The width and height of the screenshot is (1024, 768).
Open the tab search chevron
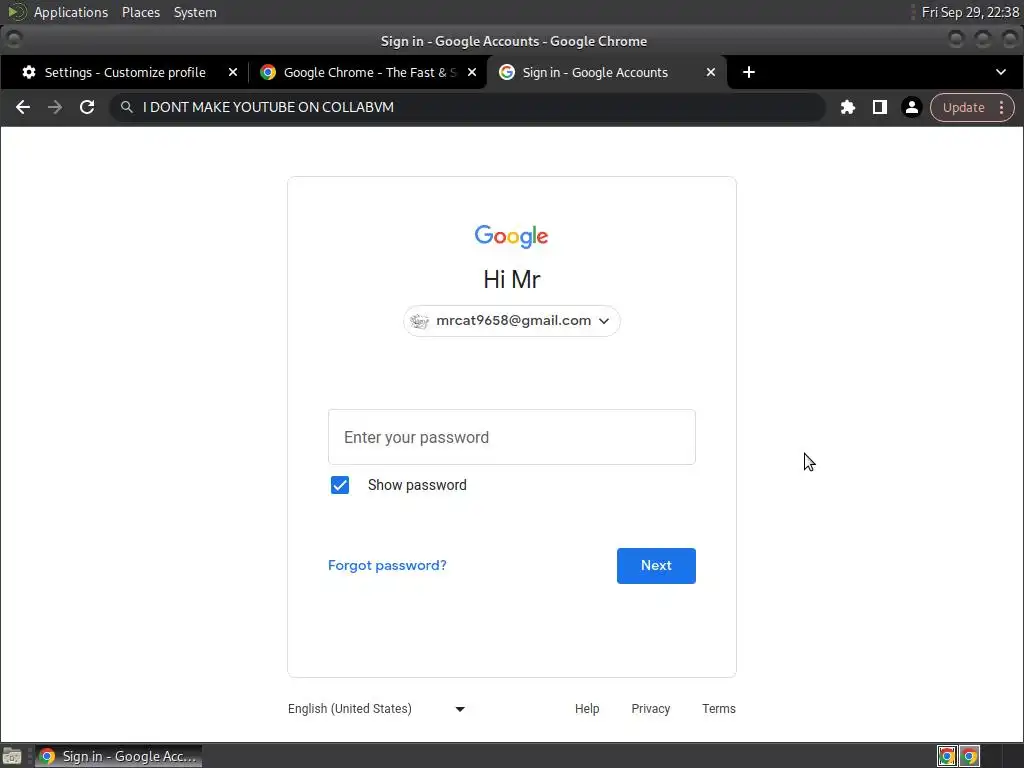coord(1000,72)
